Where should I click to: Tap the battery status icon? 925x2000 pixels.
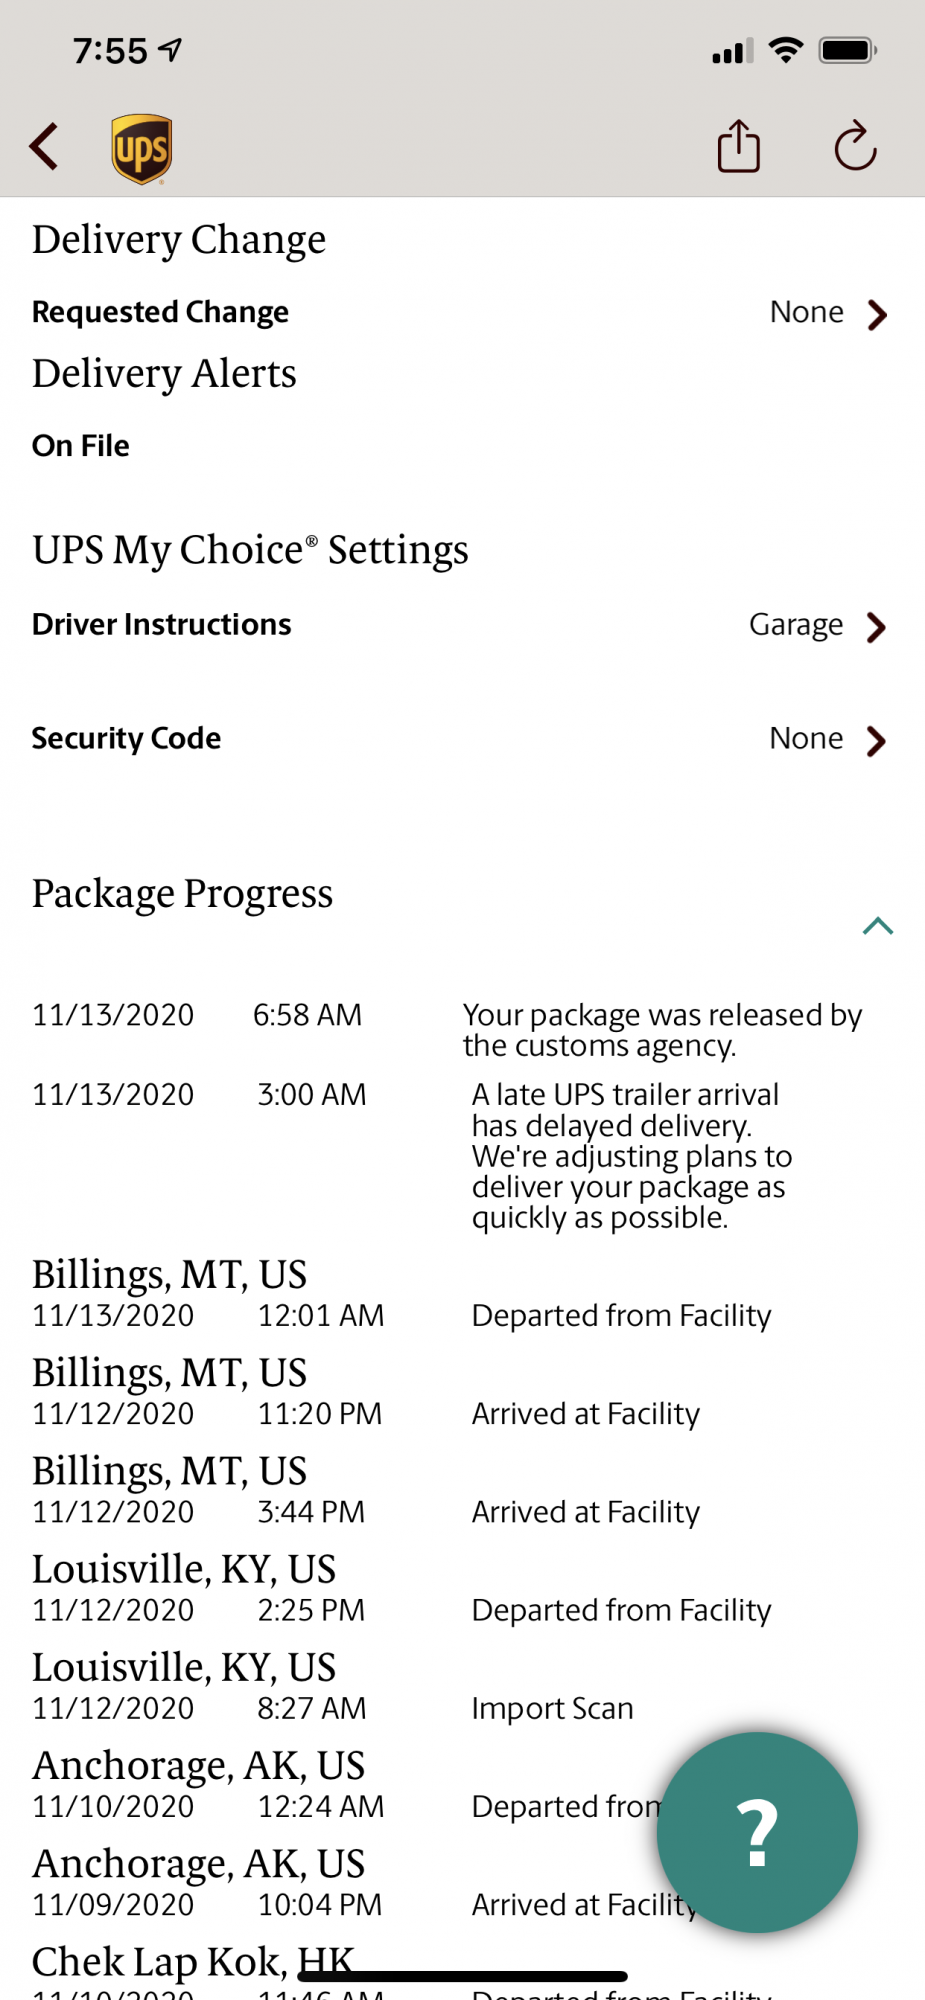coord(847,50)
